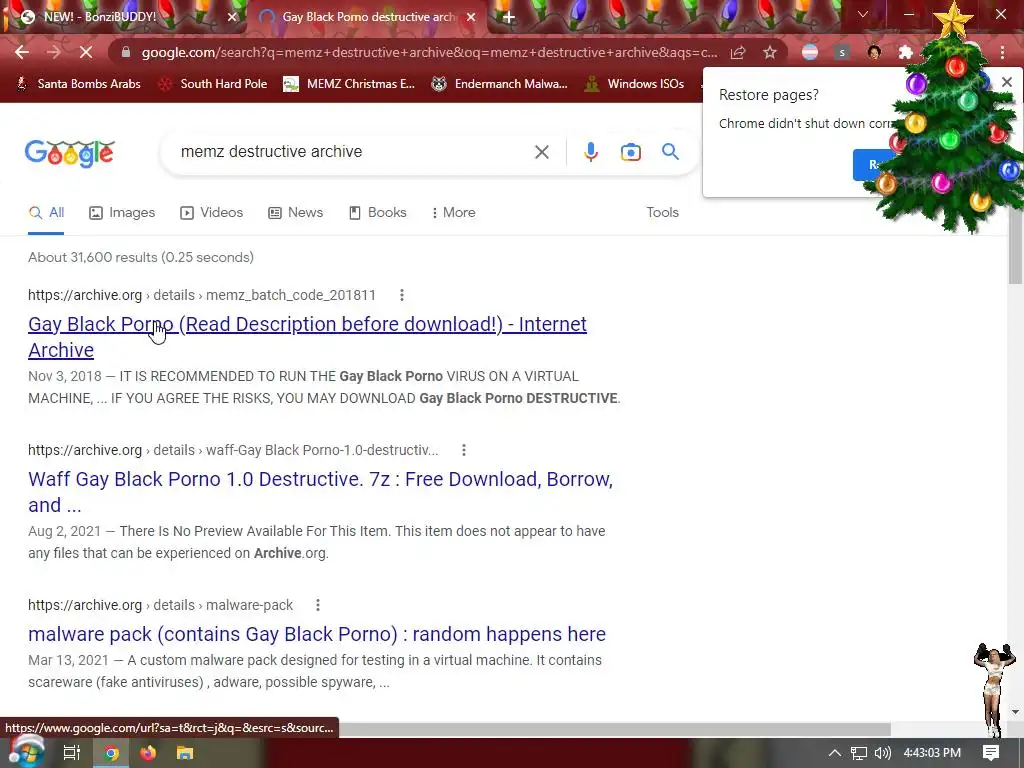Search by image using the camera icon
1024x768 pixels.
pos(630,152)
